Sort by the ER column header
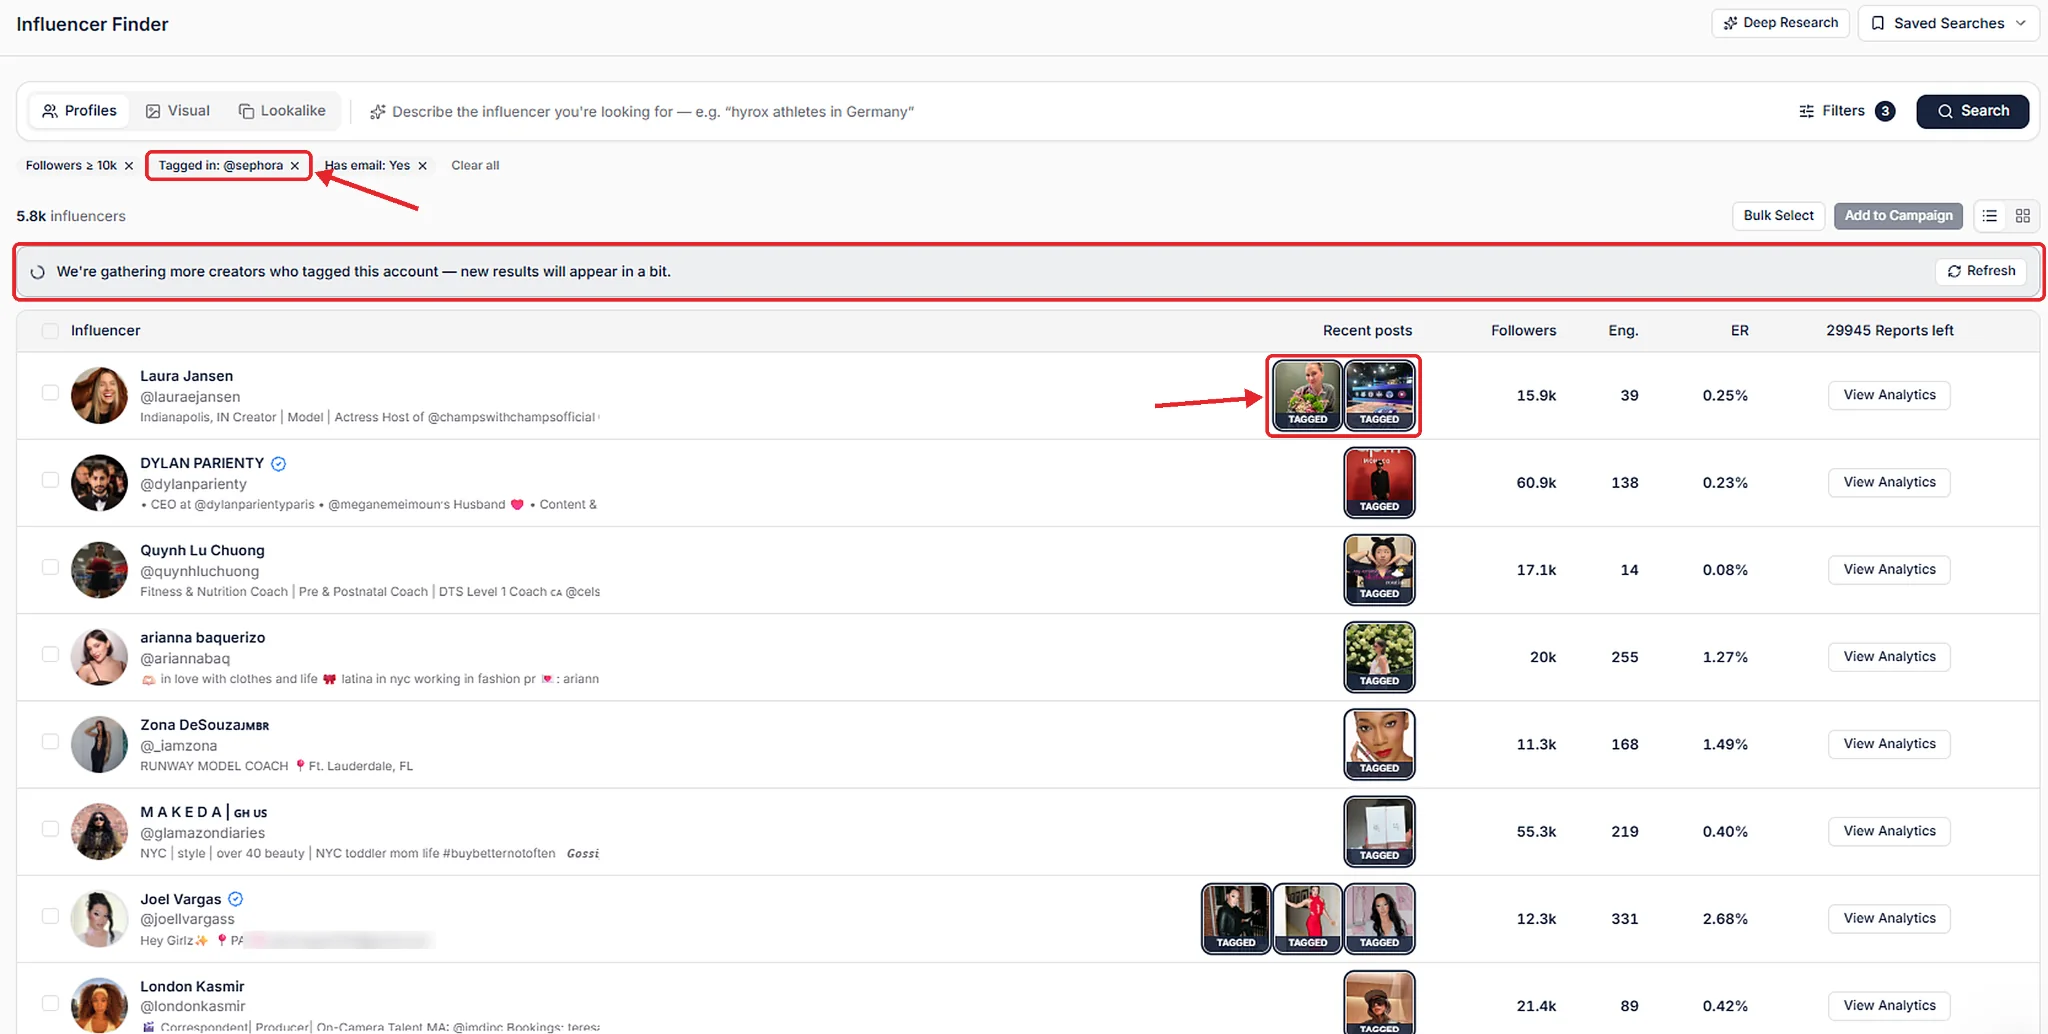The image size is (2048, 1034). point(1739,331)
